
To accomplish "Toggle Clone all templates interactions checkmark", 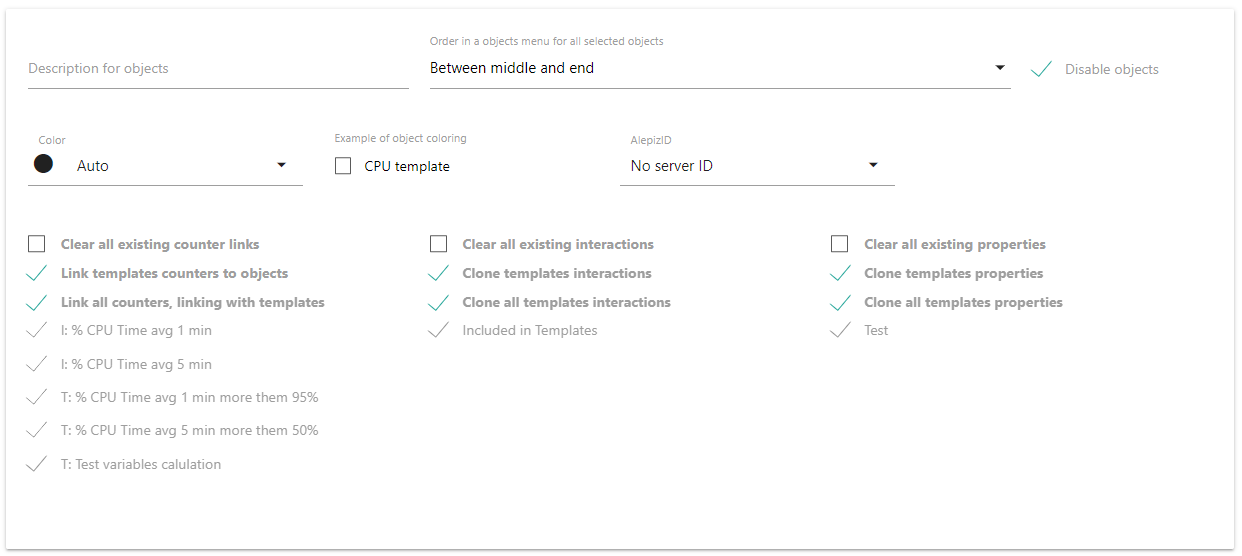I will click(438, 302).
